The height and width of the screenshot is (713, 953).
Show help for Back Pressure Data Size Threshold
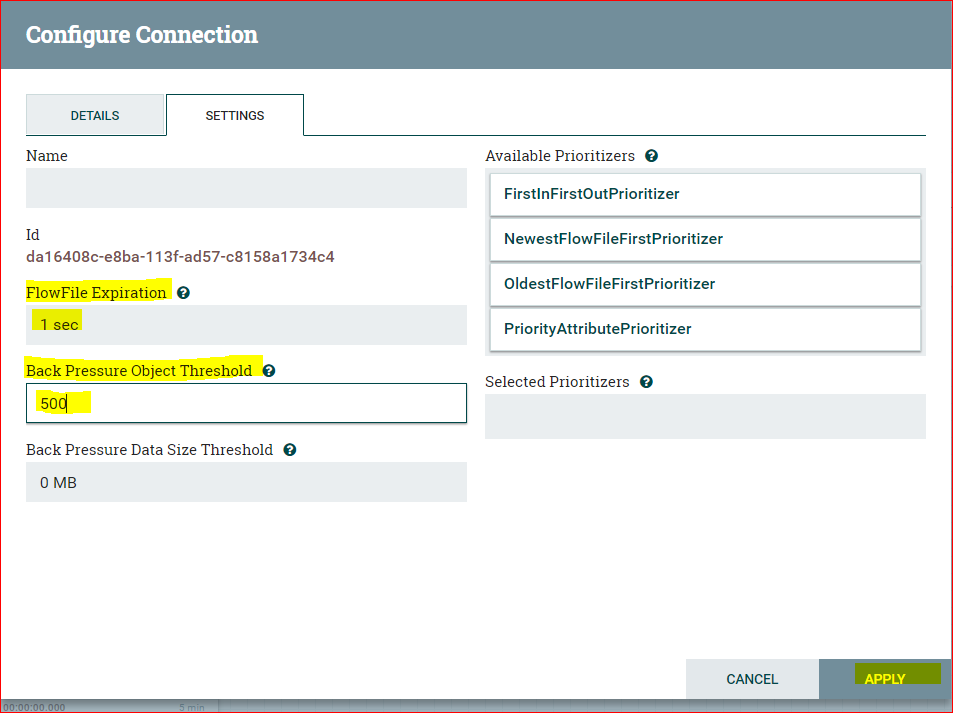290,450
